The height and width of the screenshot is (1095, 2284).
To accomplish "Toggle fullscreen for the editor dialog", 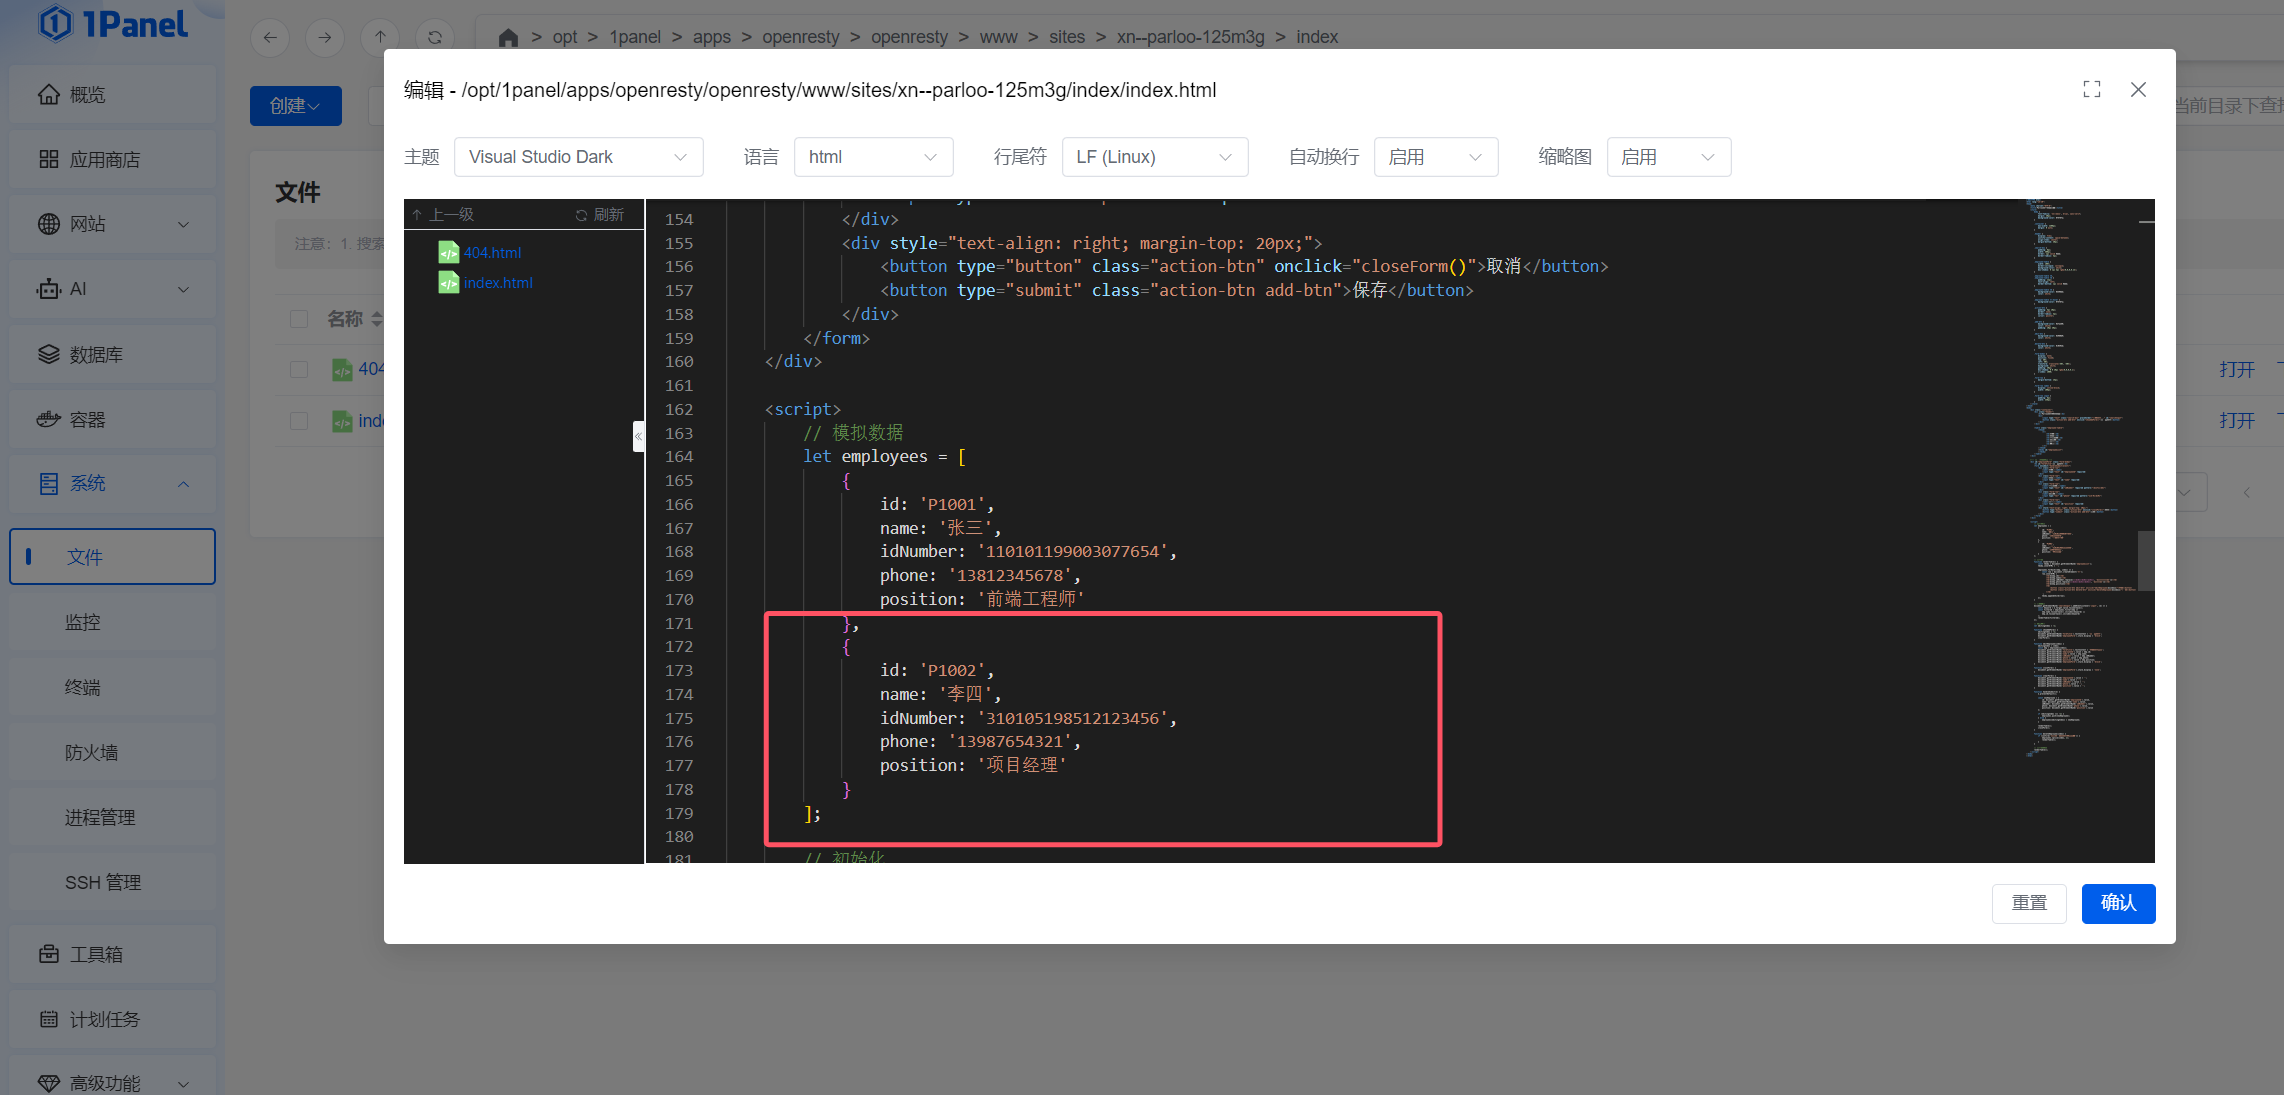I will click(x=2091, y=89).
